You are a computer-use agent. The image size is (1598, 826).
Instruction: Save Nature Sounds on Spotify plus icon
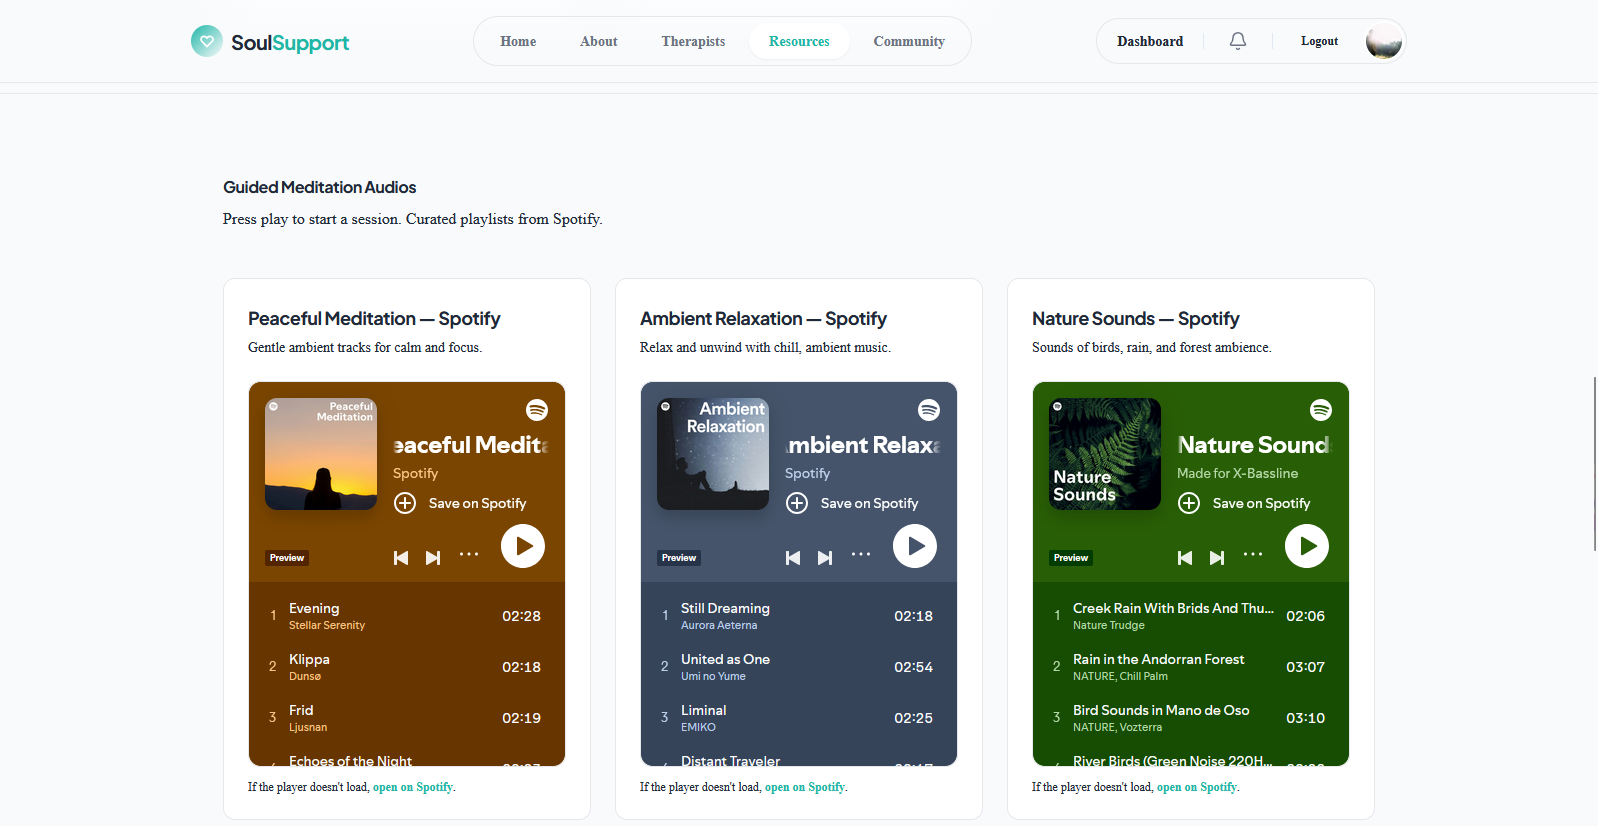coord(1189,503)
